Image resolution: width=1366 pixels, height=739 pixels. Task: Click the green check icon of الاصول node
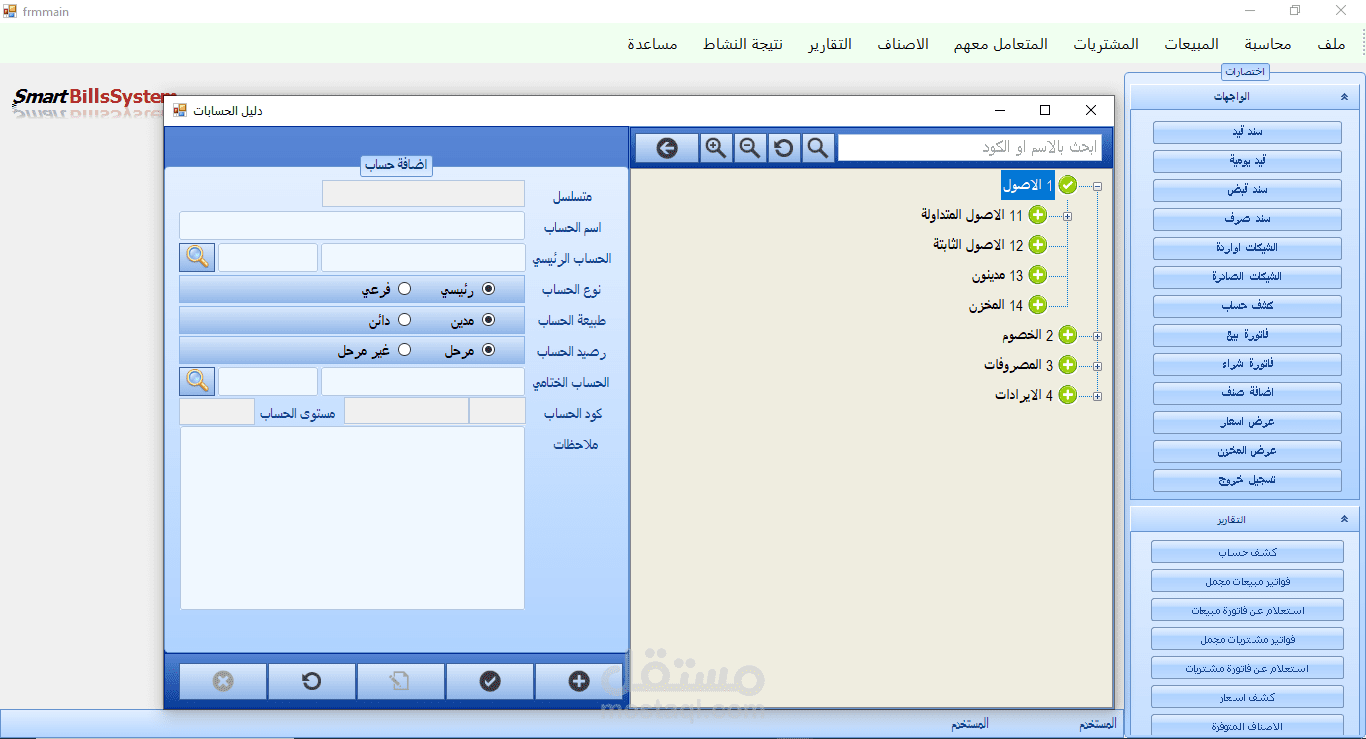[x=1068, y=185]
